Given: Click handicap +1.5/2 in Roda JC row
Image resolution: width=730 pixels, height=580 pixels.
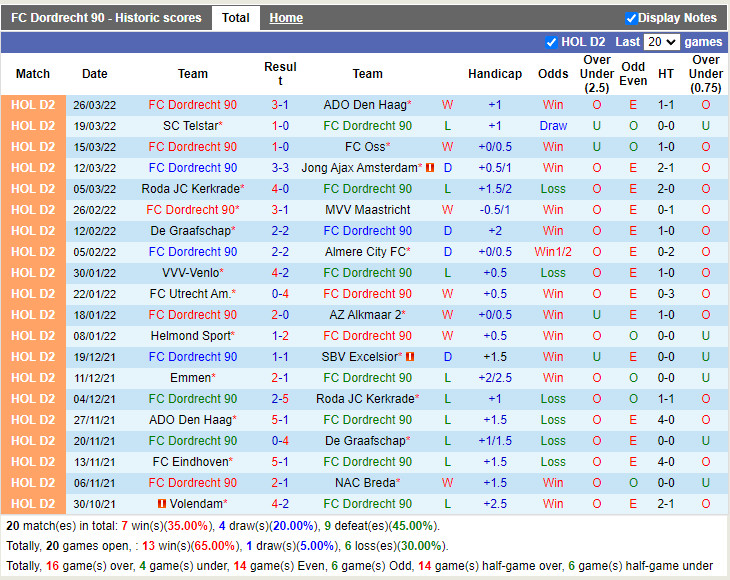Looking at the screenshot, I should [495, 189].
